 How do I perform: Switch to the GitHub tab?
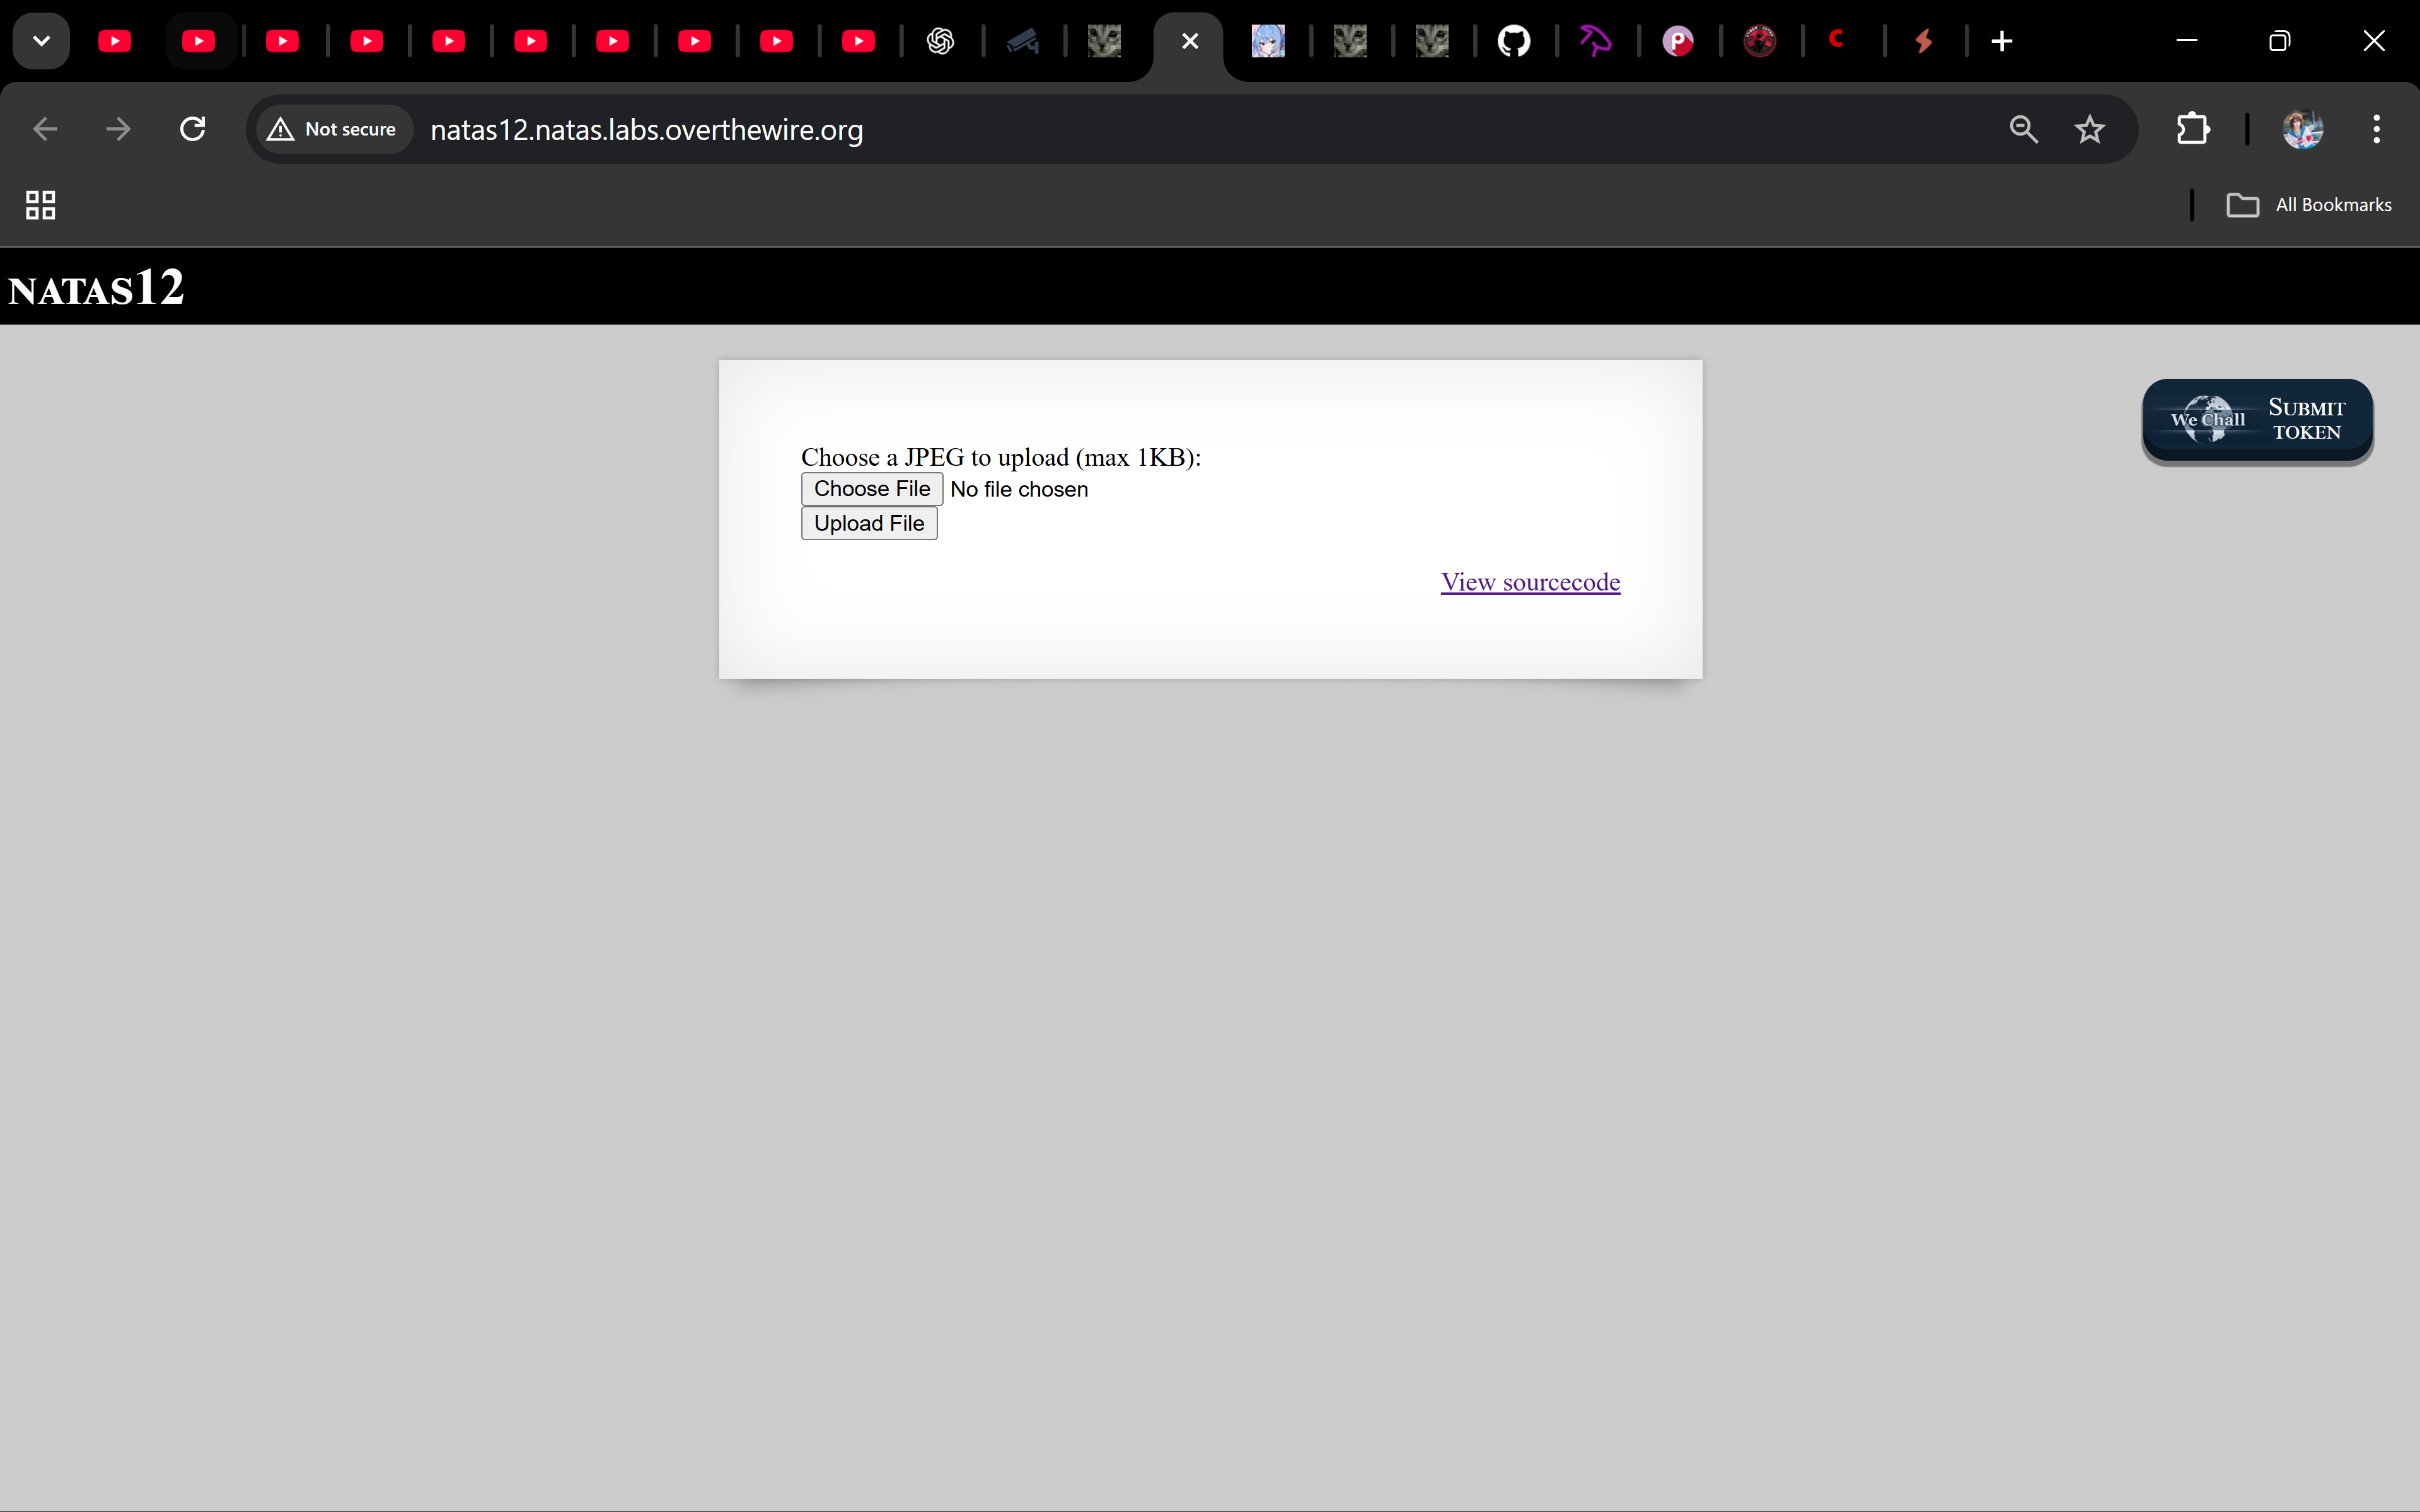coord(1513,41)
